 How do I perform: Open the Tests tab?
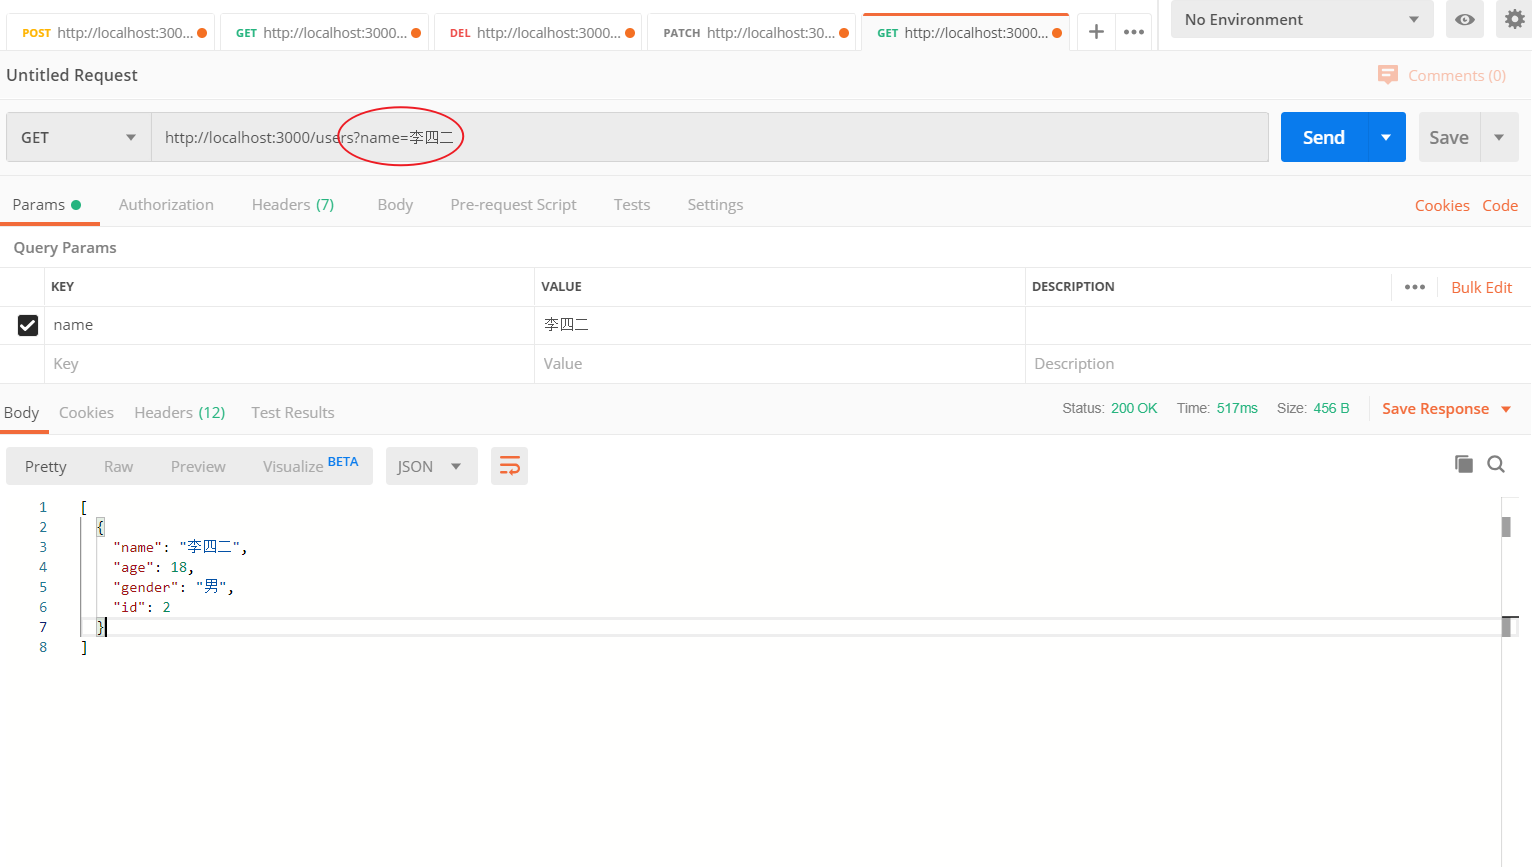click(632, 205)
